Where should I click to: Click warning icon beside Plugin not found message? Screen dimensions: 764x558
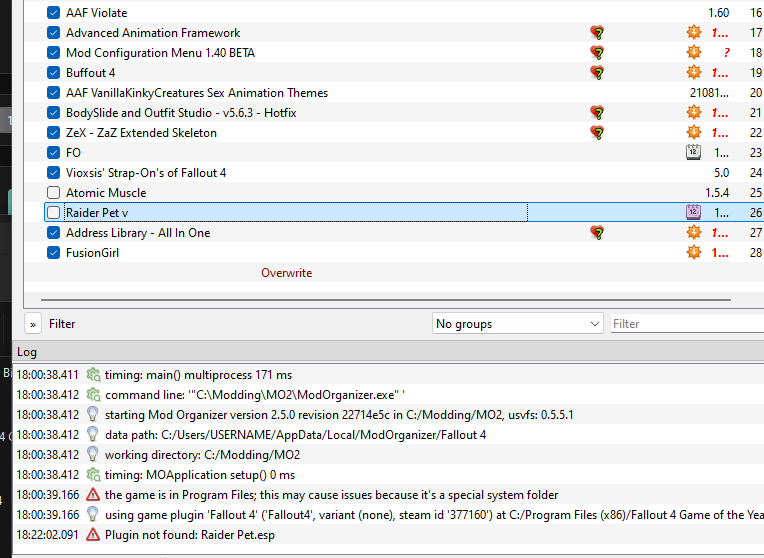93,535
